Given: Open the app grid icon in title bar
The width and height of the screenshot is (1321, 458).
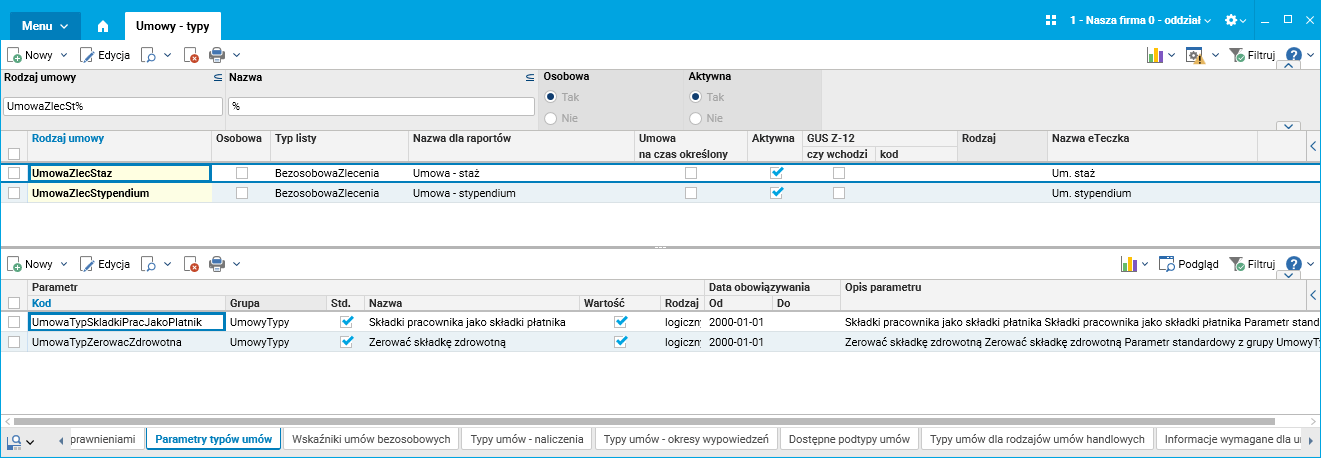Looking at the screenshot, I should point(1051,20).
